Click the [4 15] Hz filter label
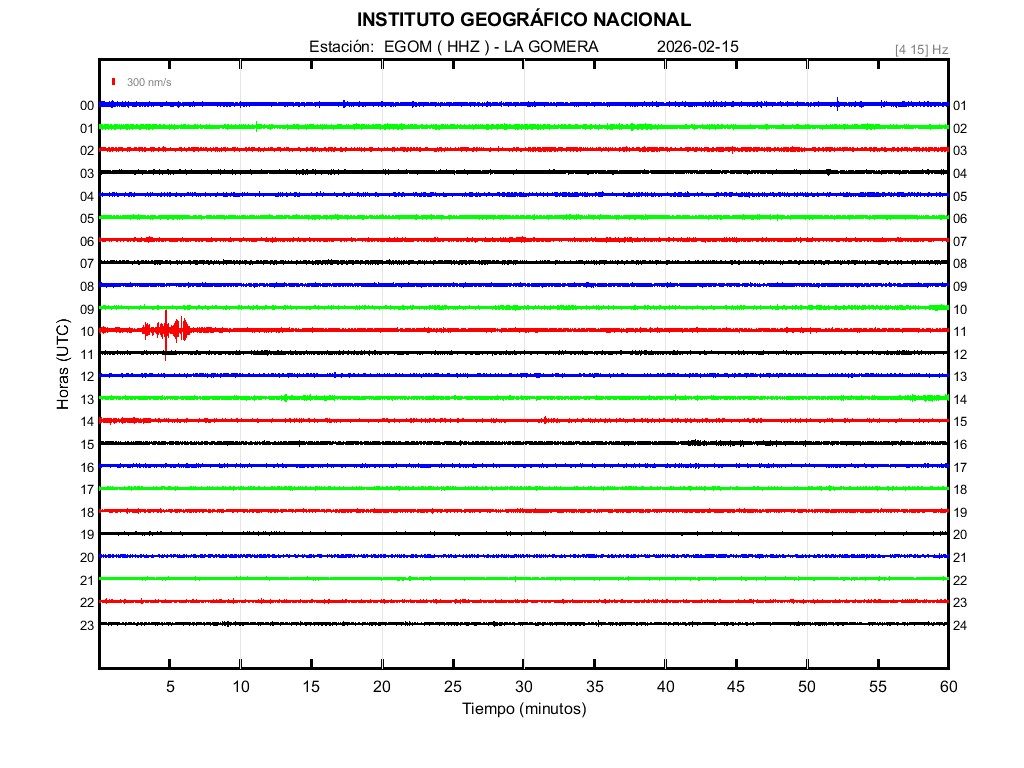The width and height of the screenshot is (1024, 768). [x=921, y=49]
